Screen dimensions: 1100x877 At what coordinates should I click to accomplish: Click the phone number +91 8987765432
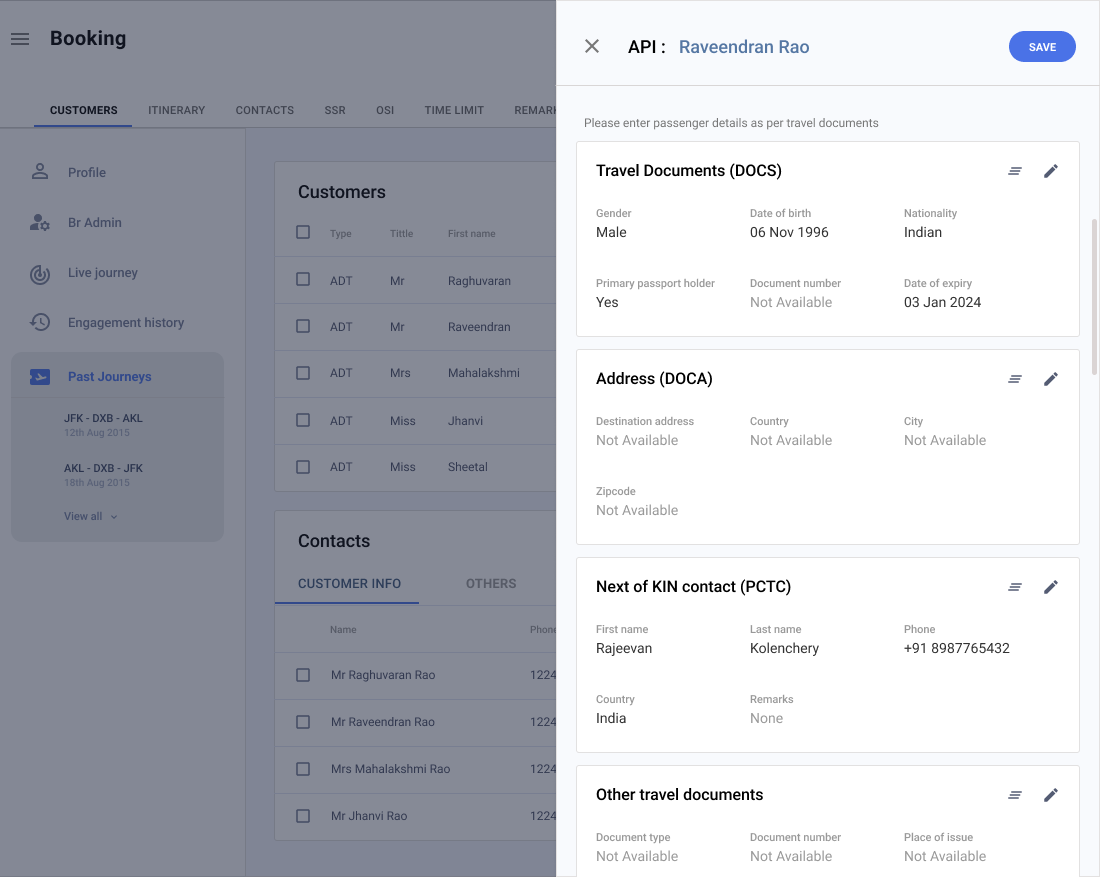956,648
